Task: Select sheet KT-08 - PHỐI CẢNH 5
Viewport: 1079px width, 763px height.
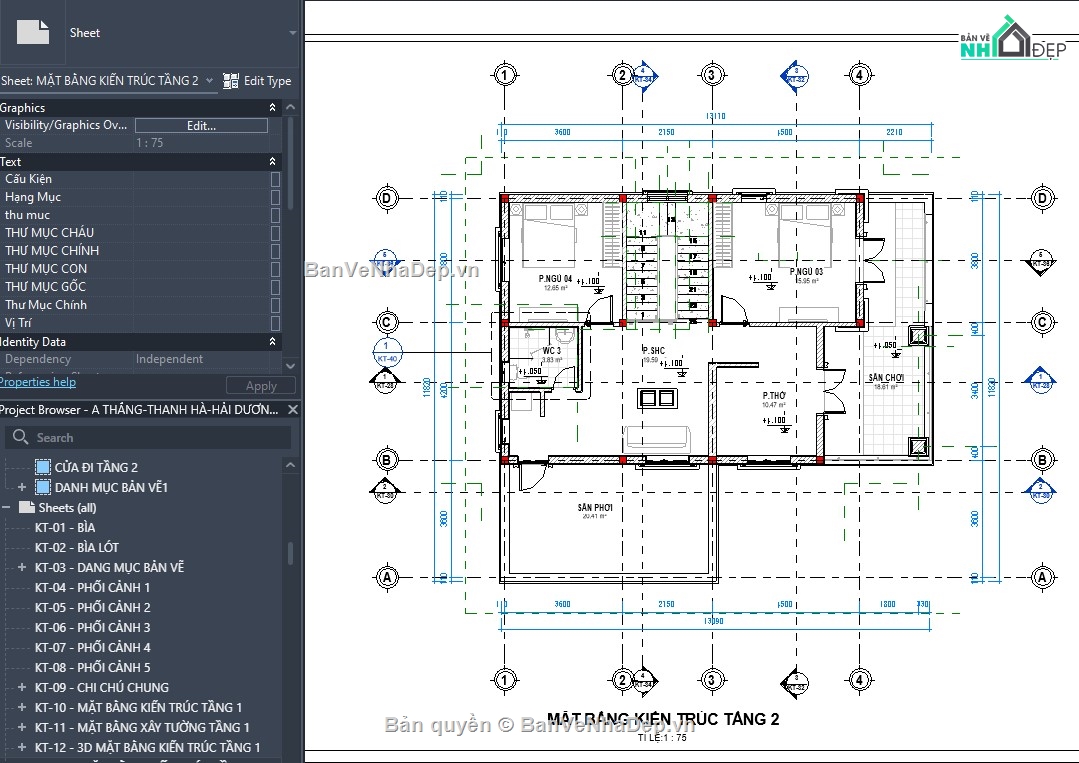Action: (92, 667)
